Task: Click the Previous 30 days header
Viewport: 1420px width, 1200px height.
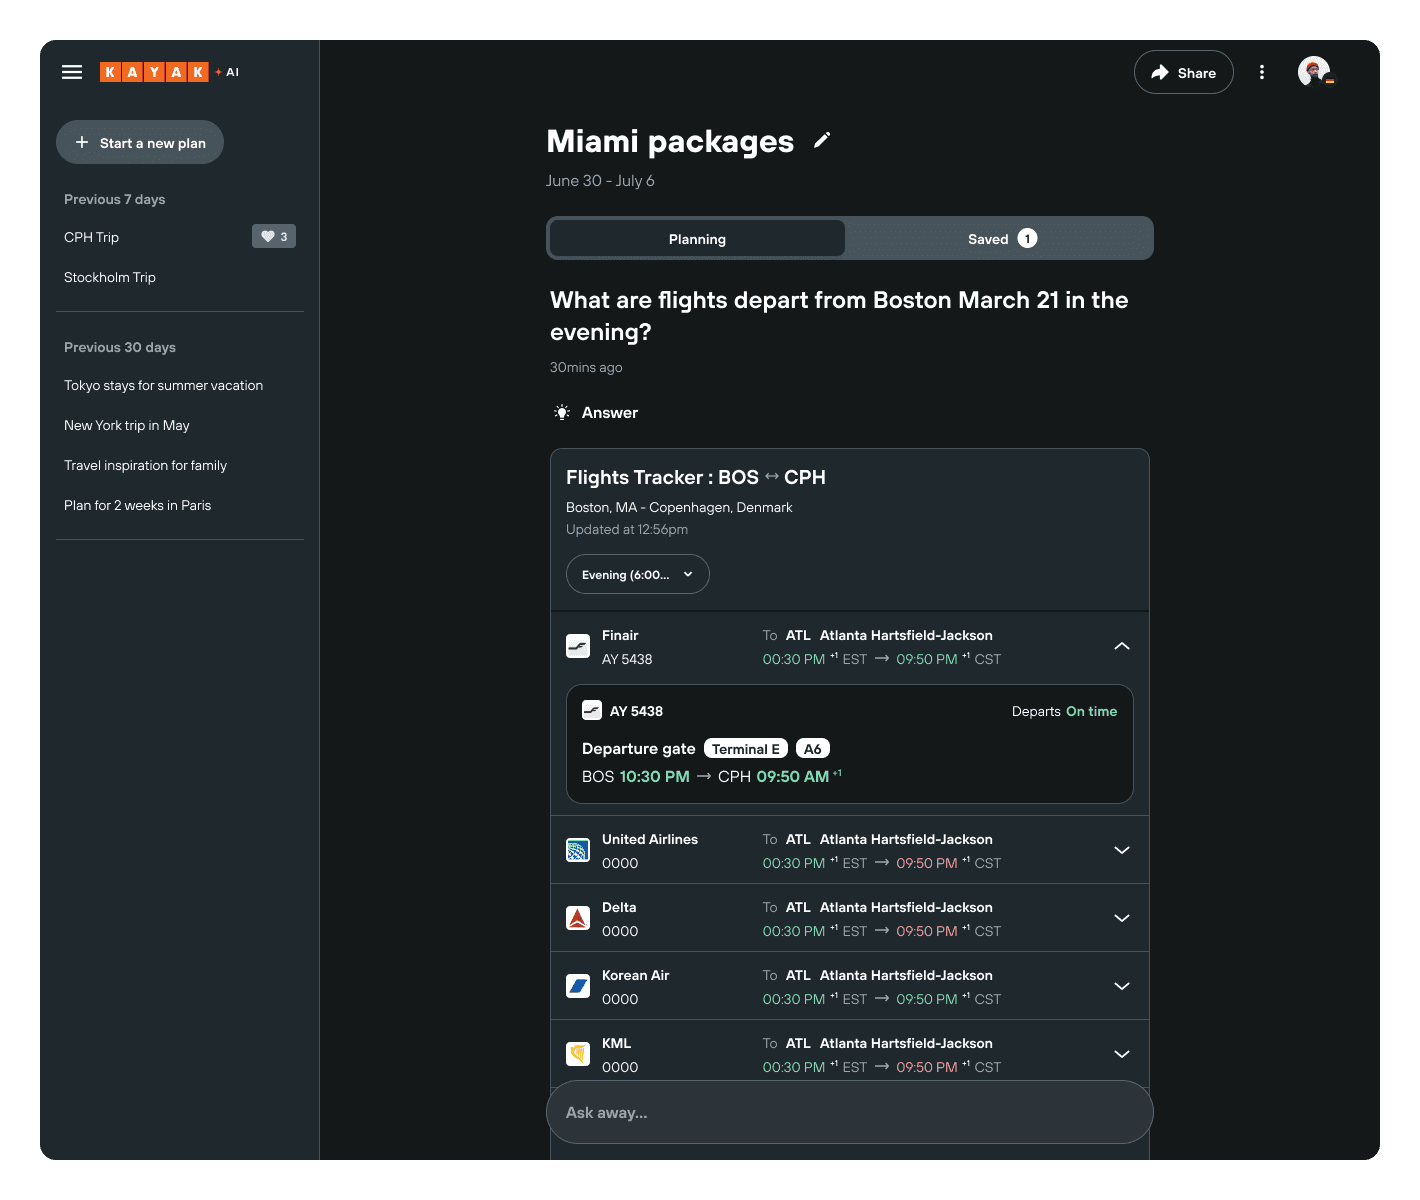Action: click(120, 347)
